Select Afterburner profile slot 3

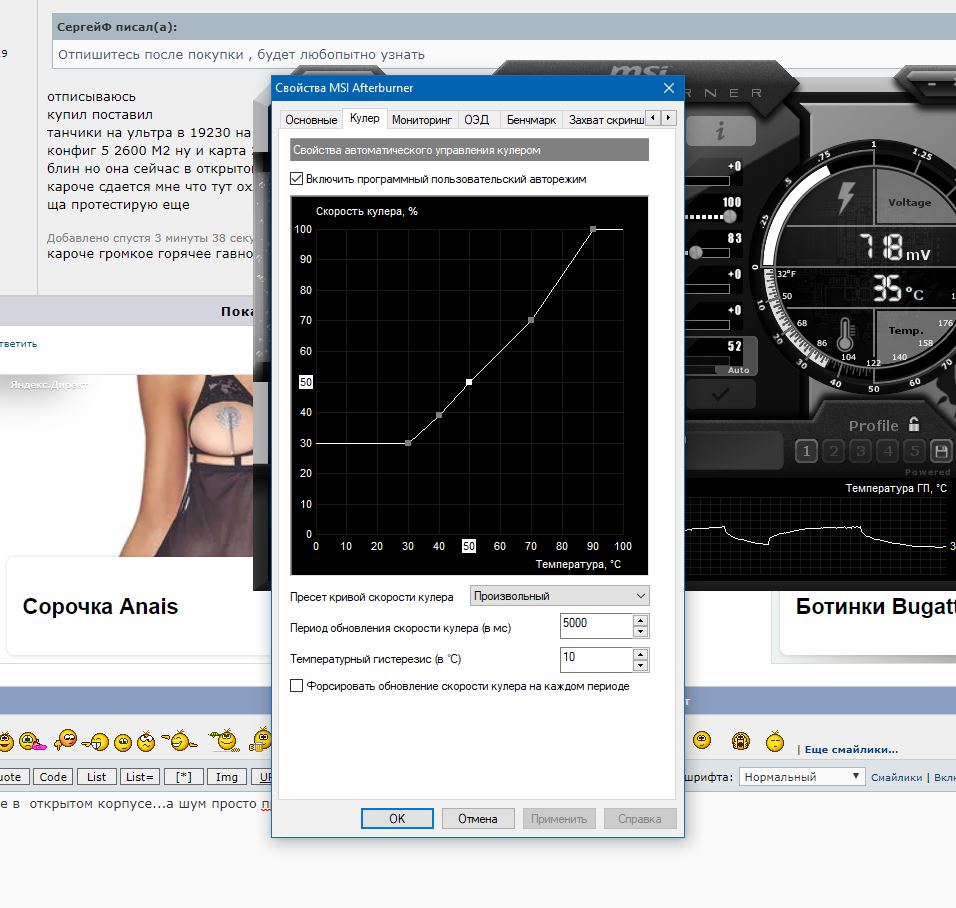[860, 451]
